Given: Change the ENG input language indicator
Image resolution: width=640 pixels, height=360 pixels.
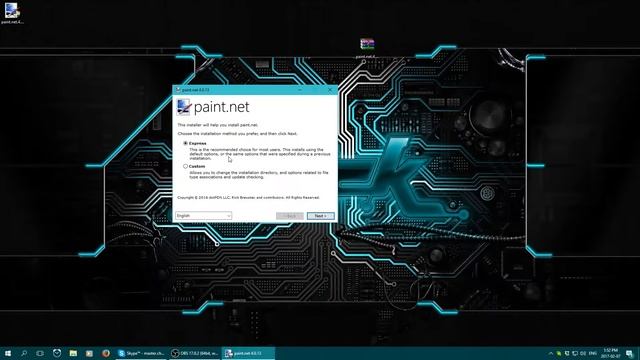Looking at the screenshot, I should [593, 353].
